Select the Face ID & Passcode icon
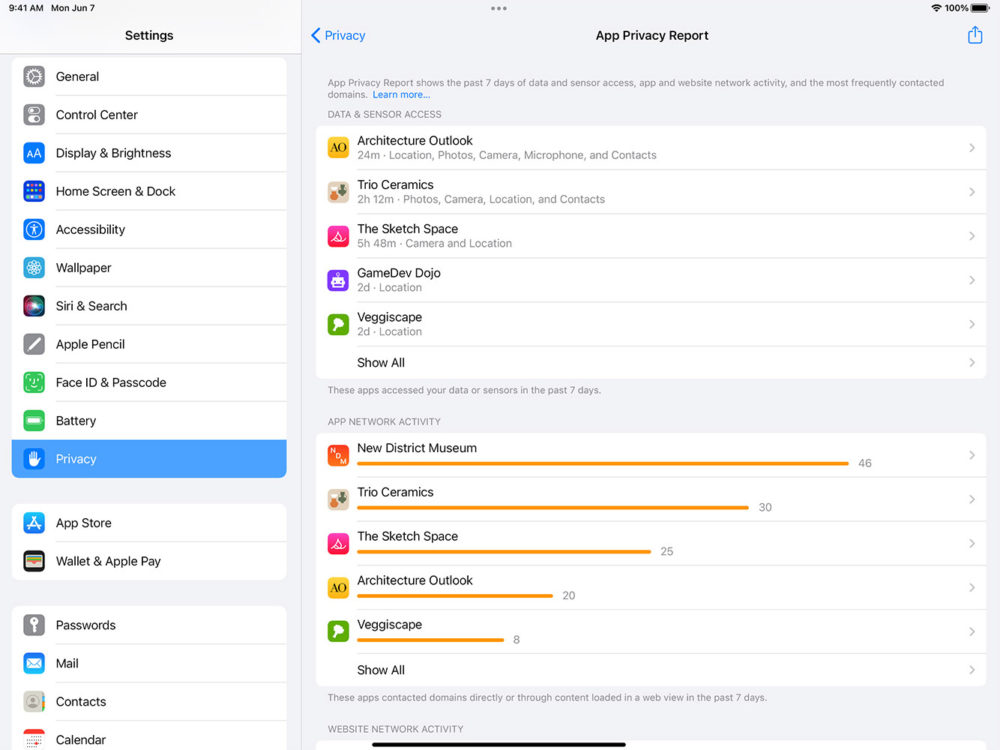The width and height of the screenshot is (1000, 750). [x=34, y=382]
